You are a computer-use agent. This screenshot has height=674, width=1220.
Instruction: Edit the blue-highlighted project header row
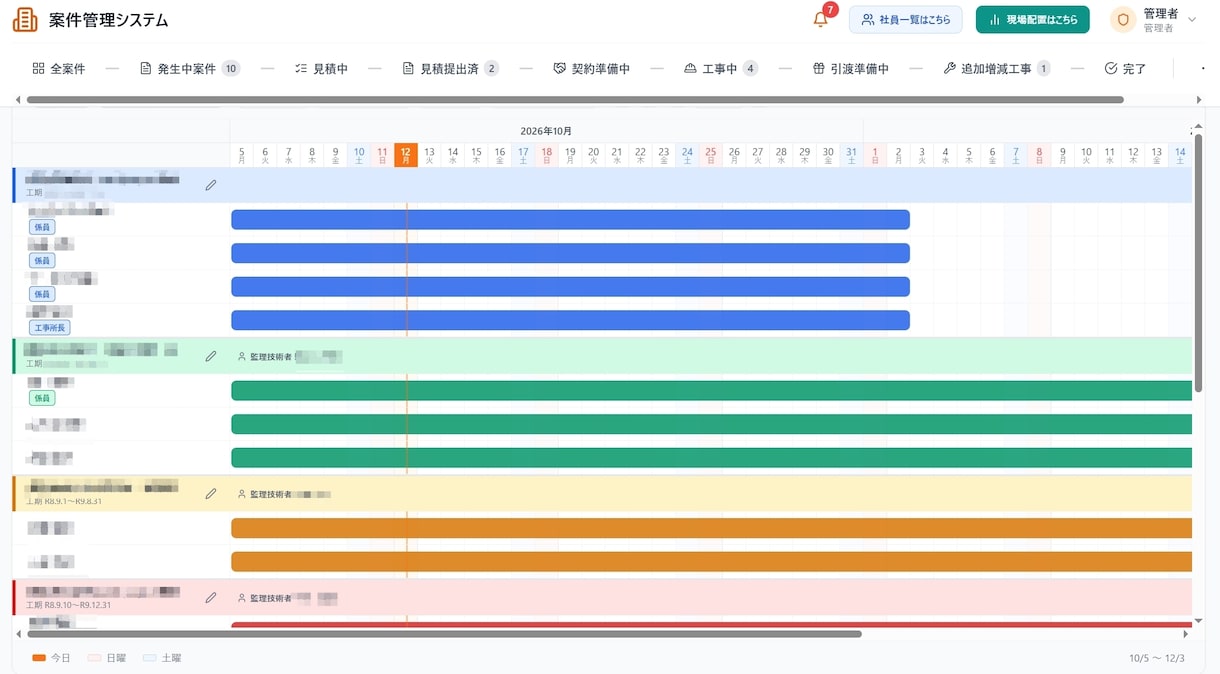pos(211,185)
